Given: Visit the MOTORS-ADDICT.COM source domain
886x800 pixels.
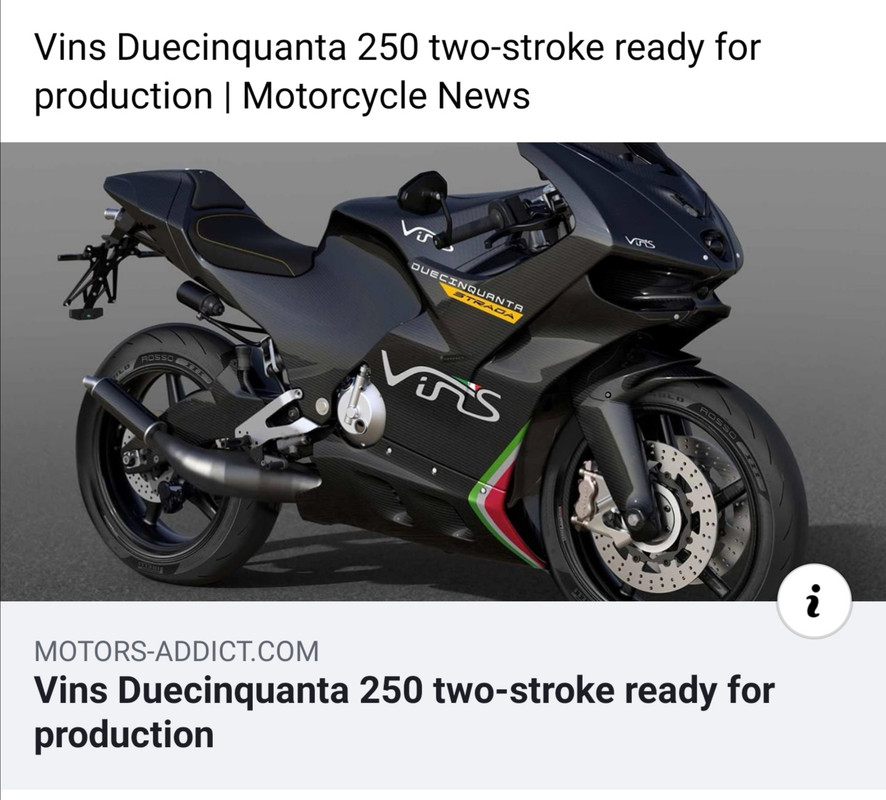Looking at the screenshot, I should 176,651.
